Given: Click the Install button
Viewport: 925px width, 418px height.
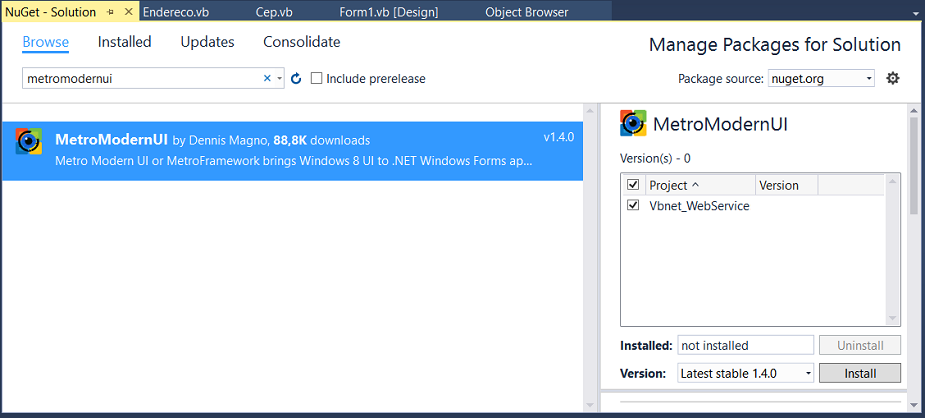Looking at the screenshot, I should click(860, 373).
